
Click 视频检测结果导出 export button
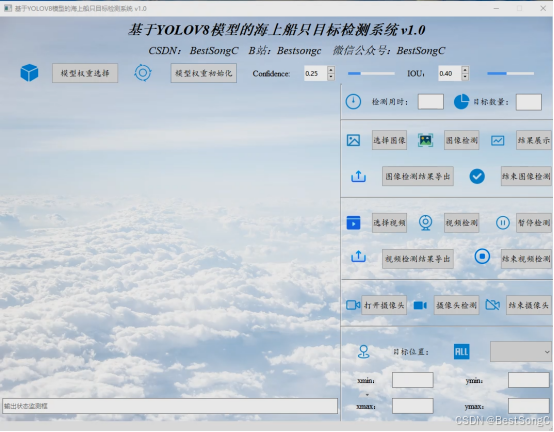click(x=418, y=259)
